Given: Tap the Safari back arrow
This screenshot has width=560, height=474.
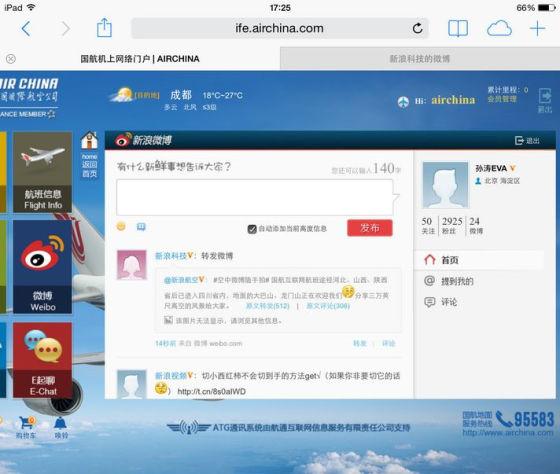Looking at the screenshot, I should tap(26, 28).
